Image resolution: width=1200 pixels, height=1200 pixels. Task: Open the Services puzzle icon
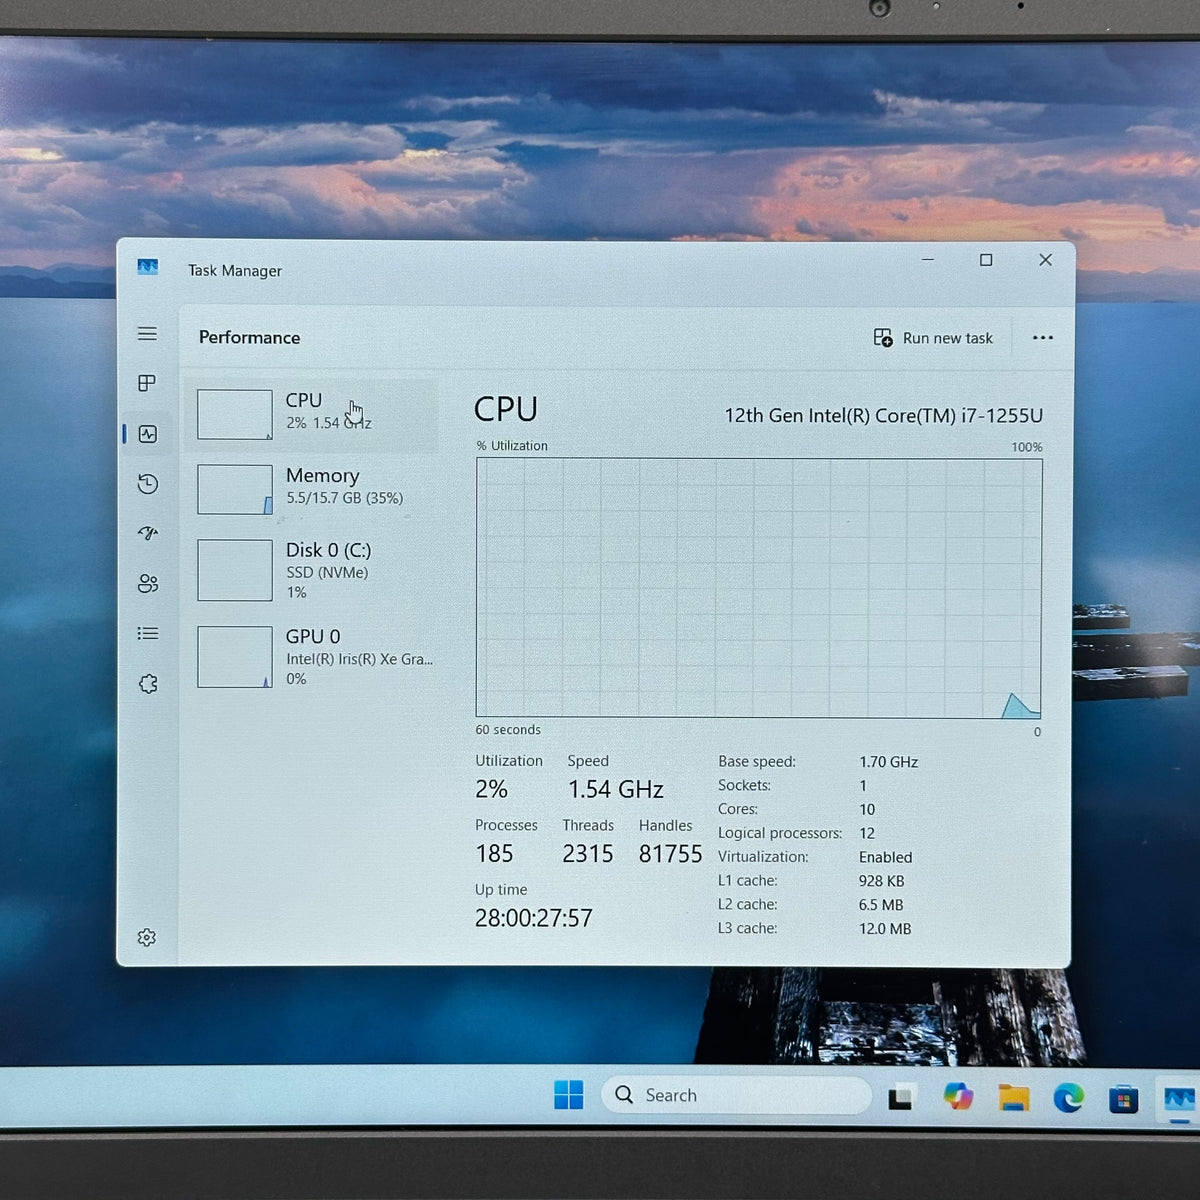[x=148, y=684]
